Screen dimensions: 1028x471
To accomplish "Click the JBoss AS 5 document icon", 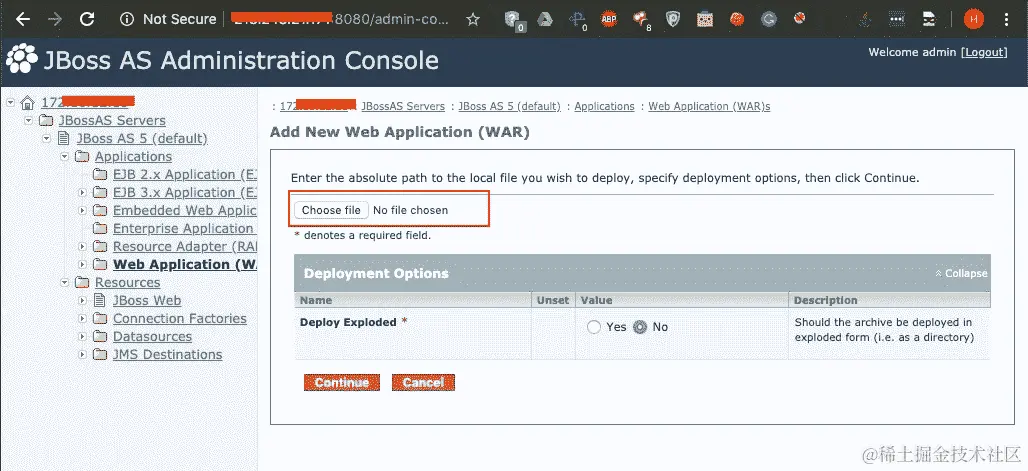I will point(64,138).
